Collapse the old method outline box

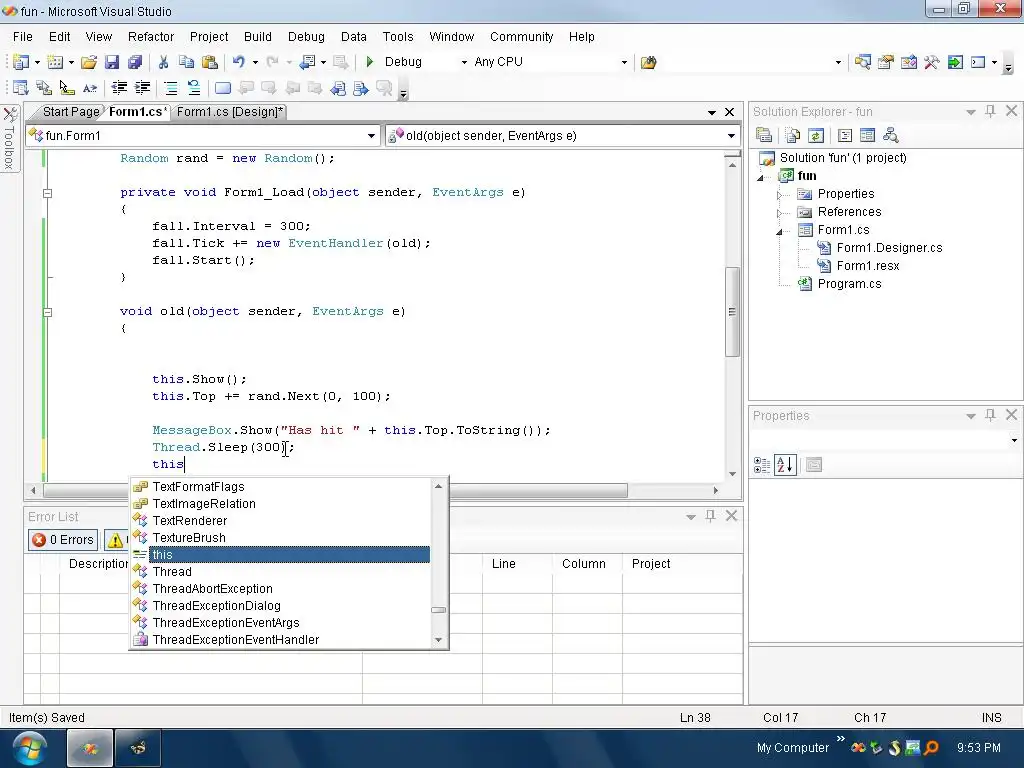coord(47,312)
